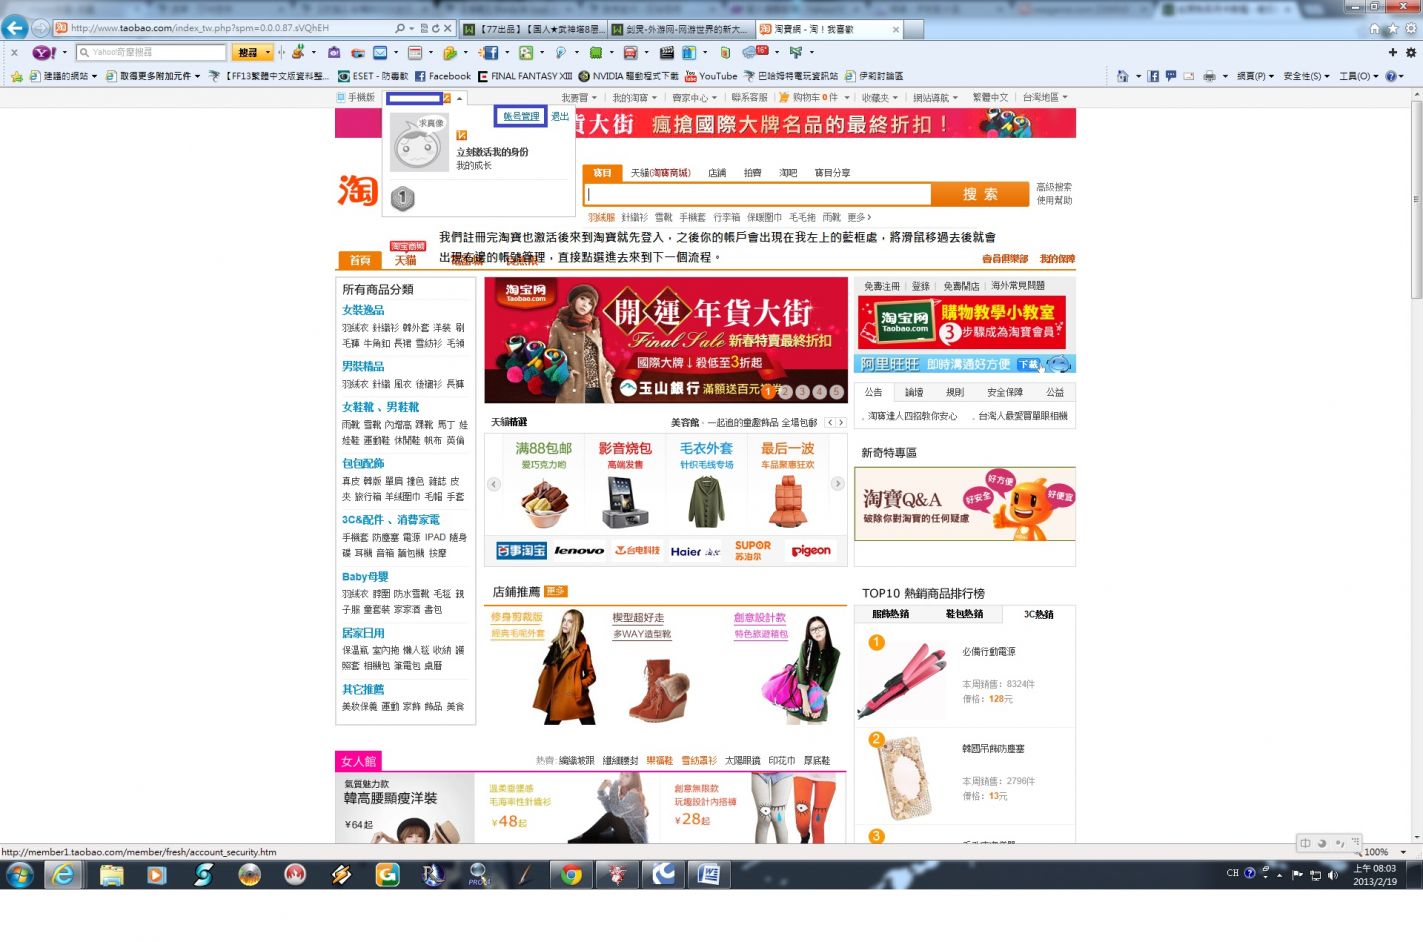Launch Google Chrome from the taskbar
Image resolution: width=1423 pixels, height=942 pixels.
pos(571,875)
